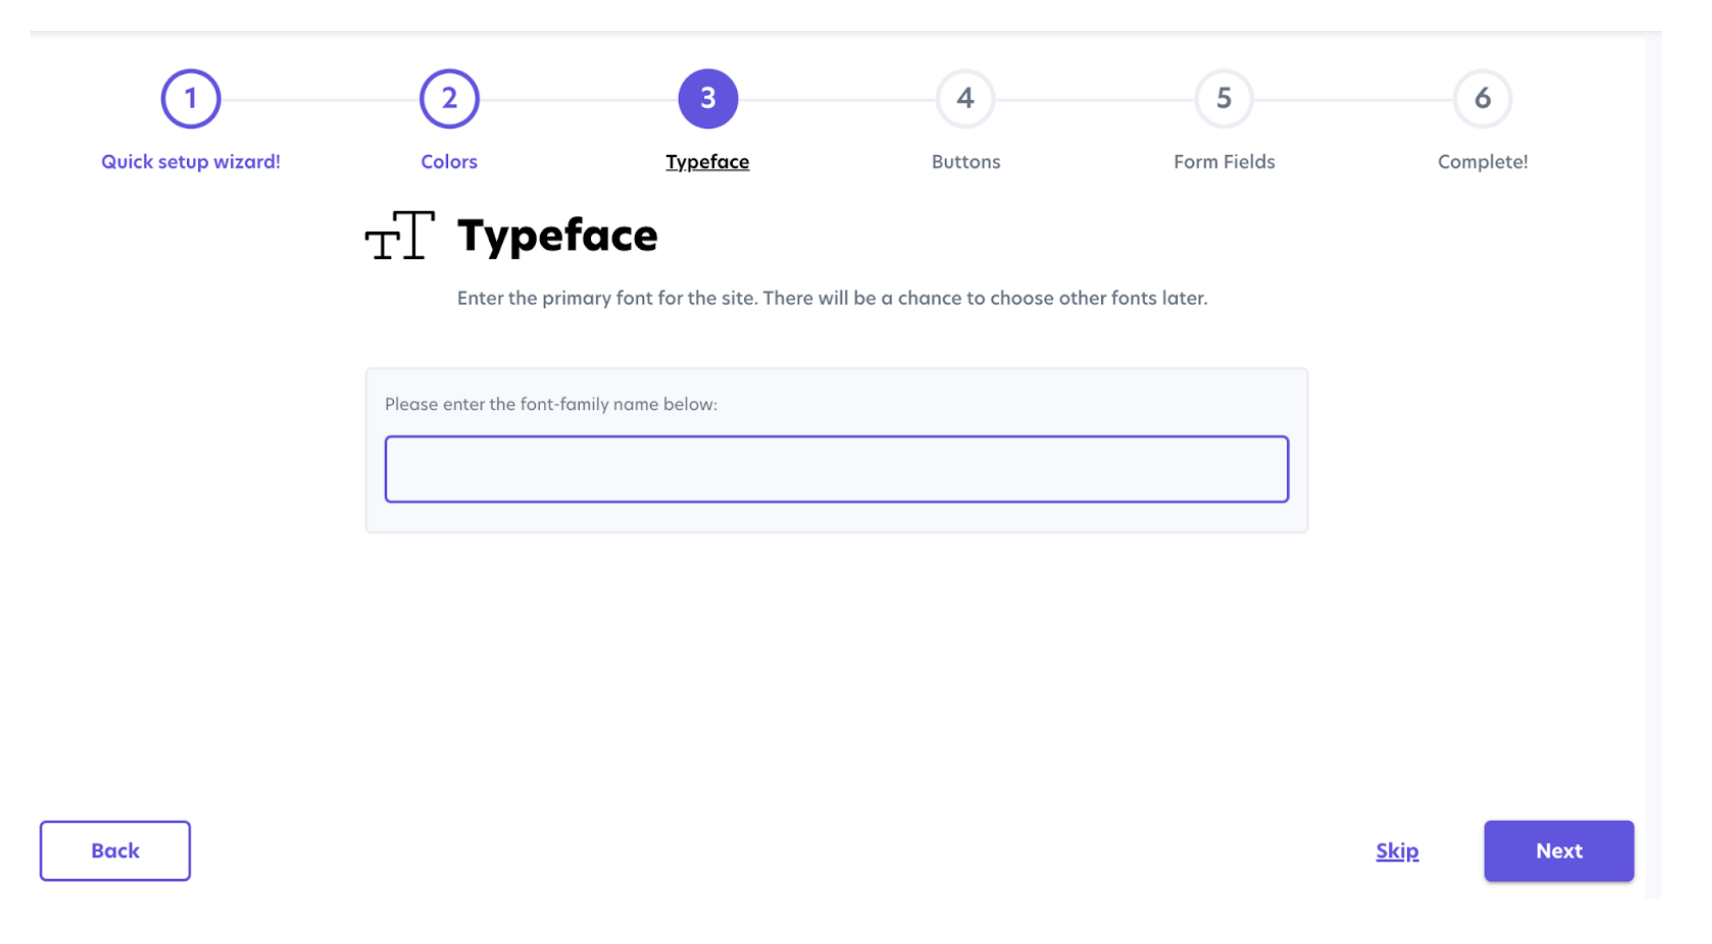Proceed with the Next button
The image size is (1712, 944).
pos(1558,851)
